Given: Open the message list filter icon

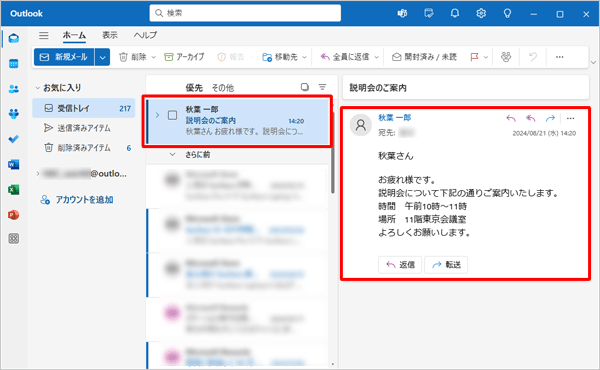Looking at the screenshot, I should pos(323,87).
